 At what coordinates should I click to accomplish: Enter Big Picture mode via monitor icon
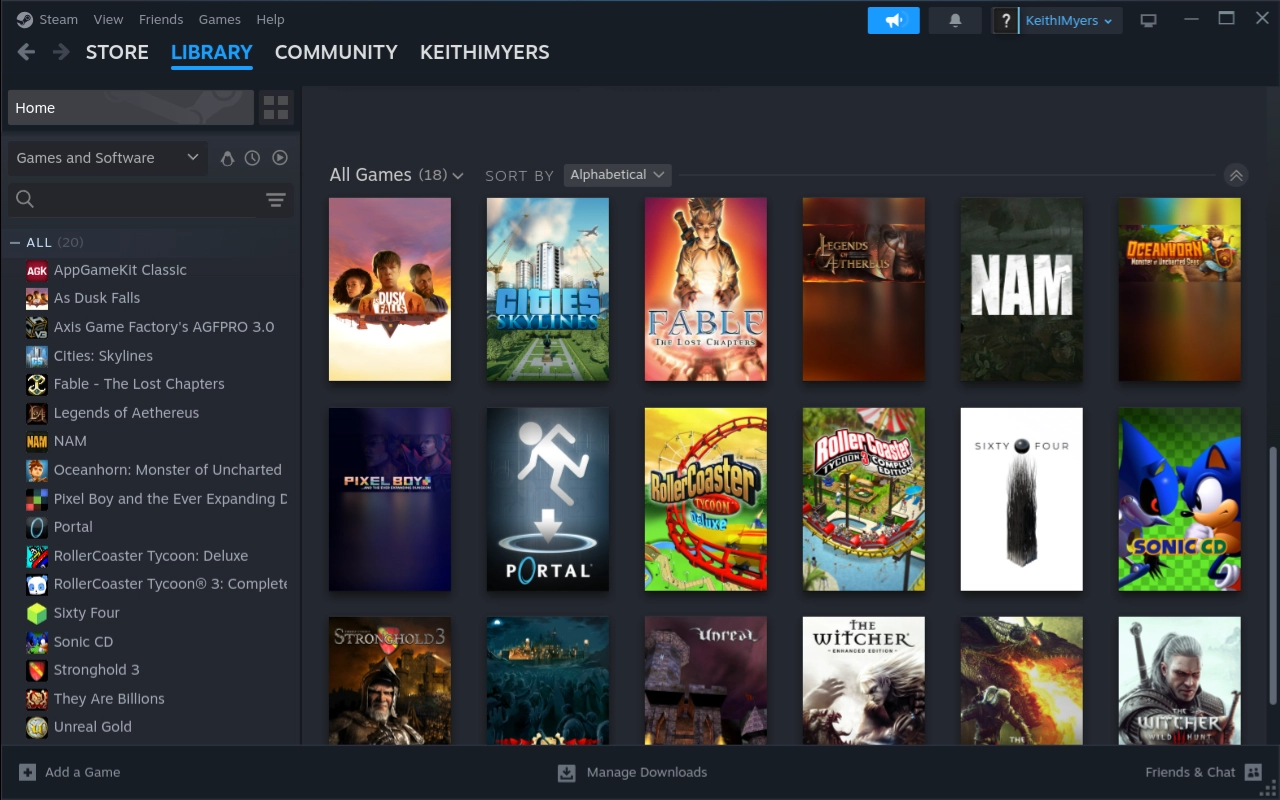pyautogui.click(x=1148, y=21)
